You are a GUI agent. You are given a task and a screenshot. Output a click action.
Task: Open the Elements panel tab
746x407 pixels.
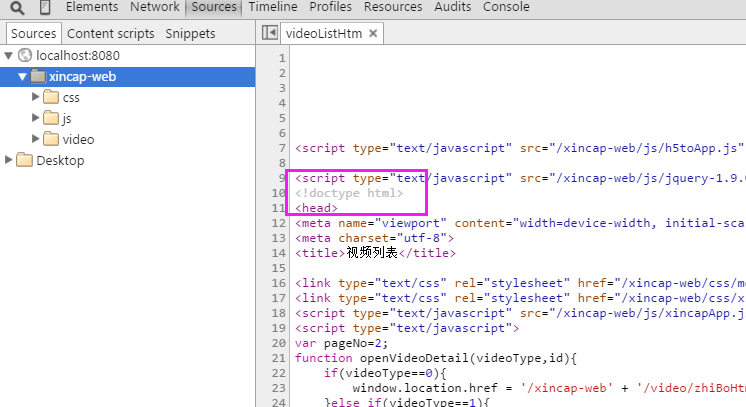tap(92, 7)
